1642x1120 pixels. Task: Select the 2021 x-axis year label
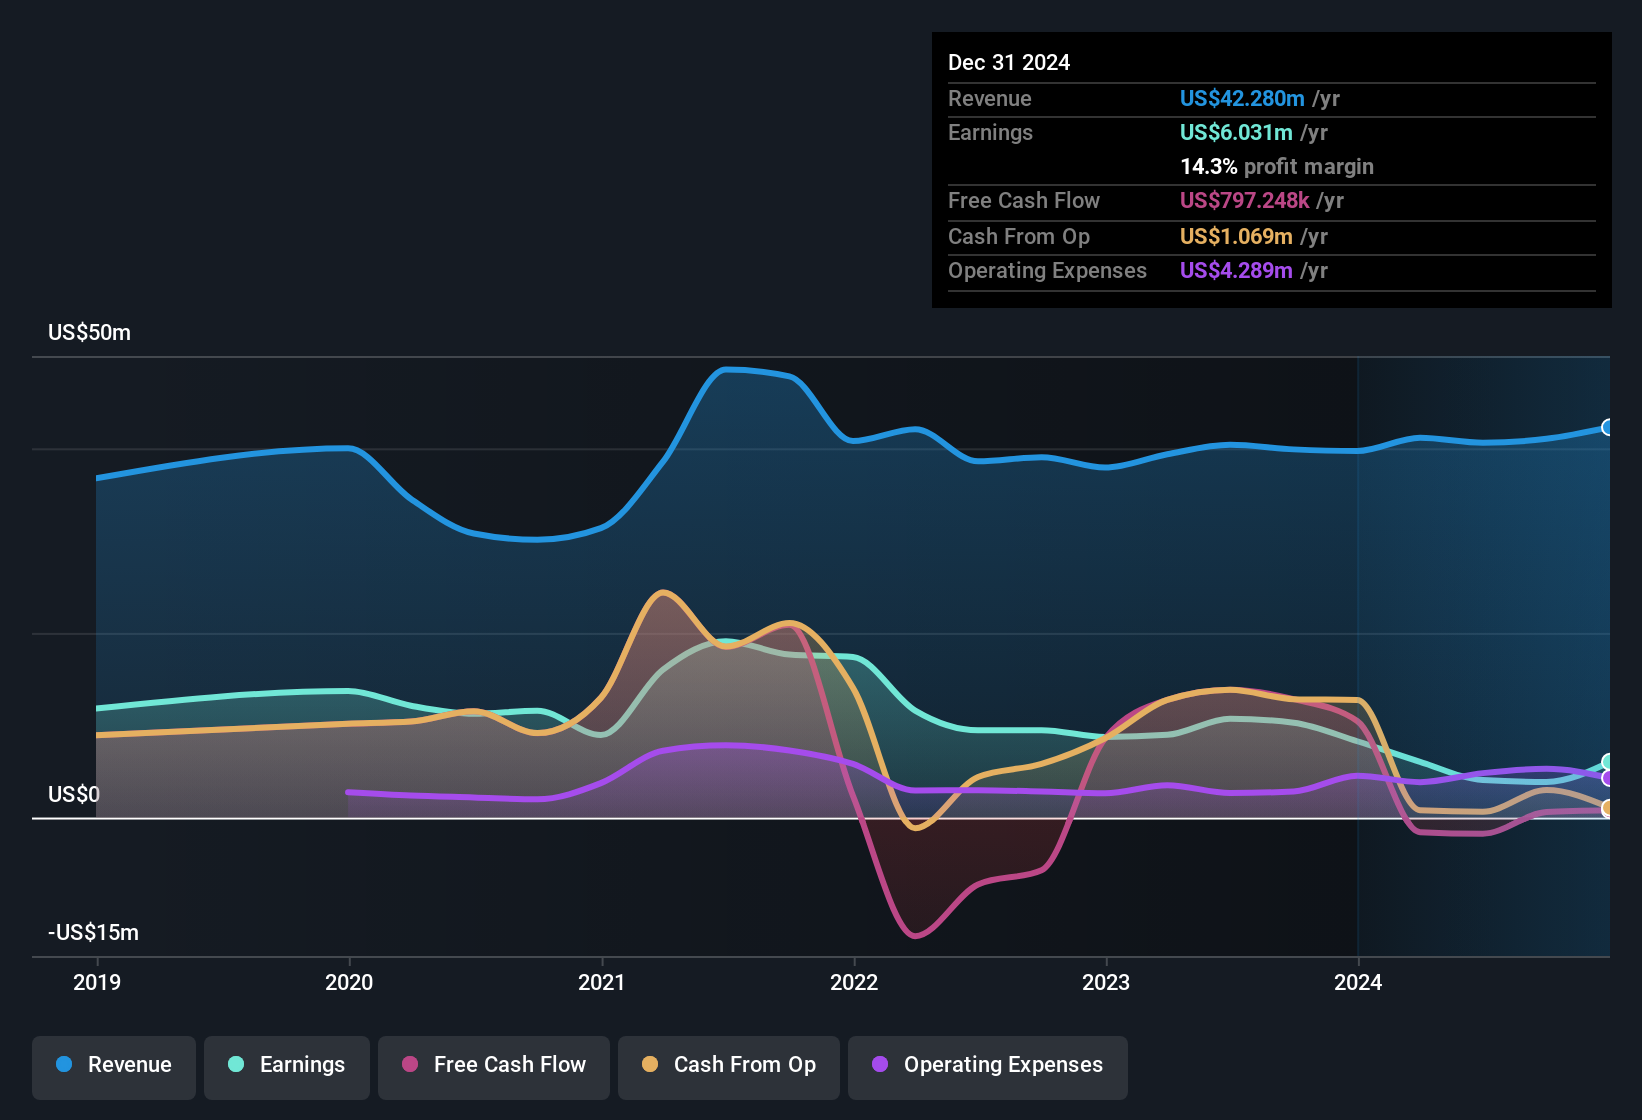click(602, 983)
